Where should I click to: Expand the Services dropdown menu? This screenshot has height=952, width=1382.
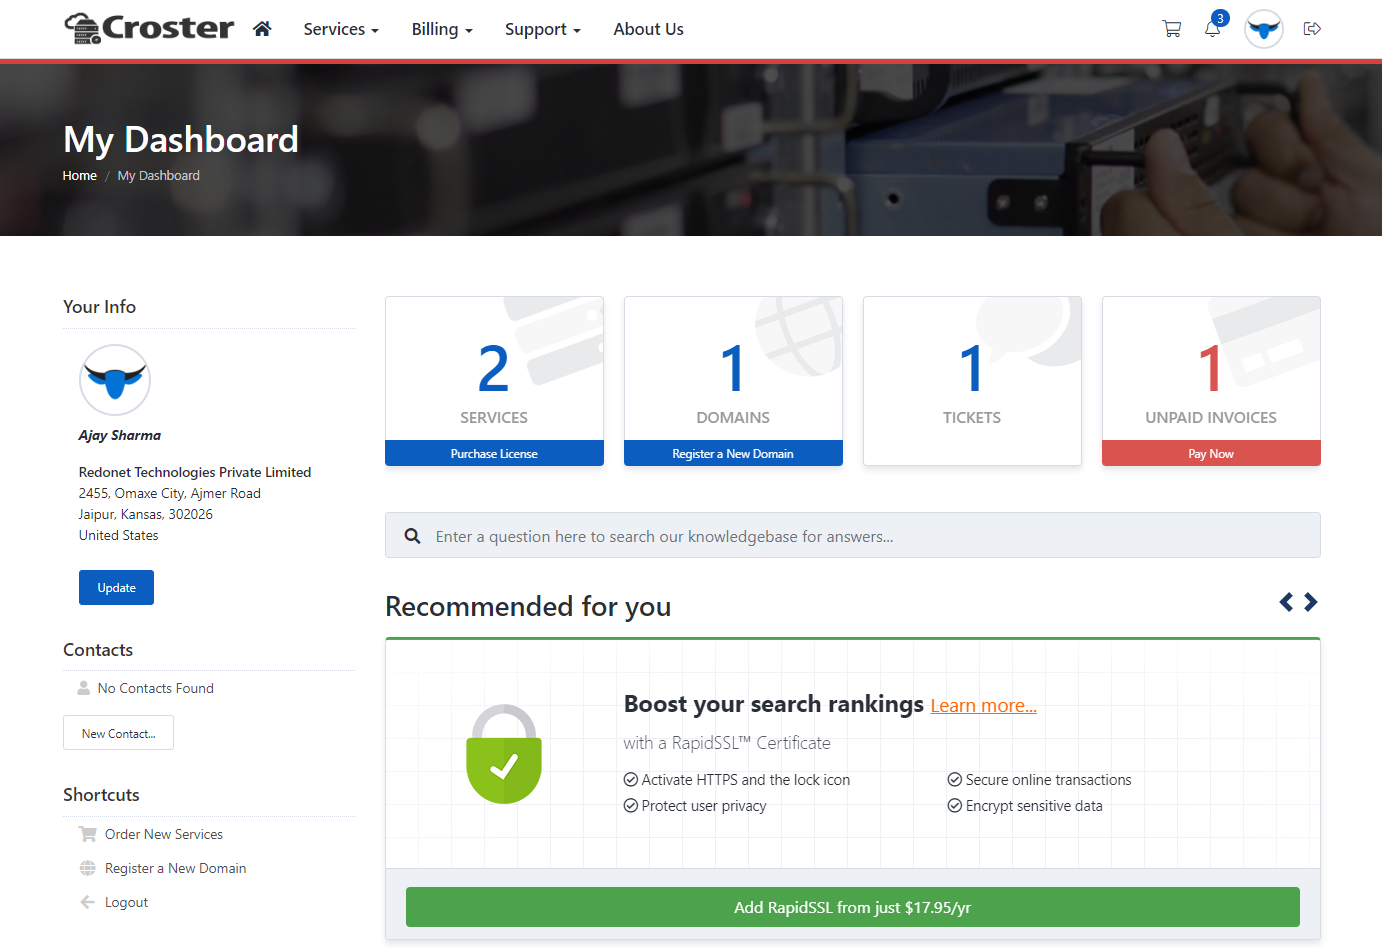340,29
